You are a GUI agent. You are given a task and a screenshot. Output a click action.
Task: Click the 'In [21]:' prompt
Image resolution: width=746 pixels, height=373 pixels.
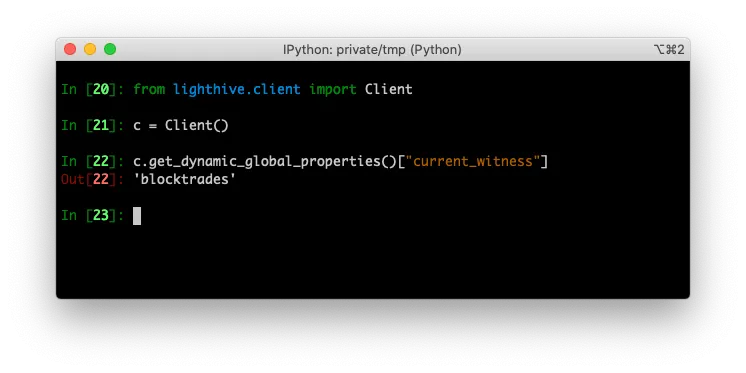[x=93, y=126]
